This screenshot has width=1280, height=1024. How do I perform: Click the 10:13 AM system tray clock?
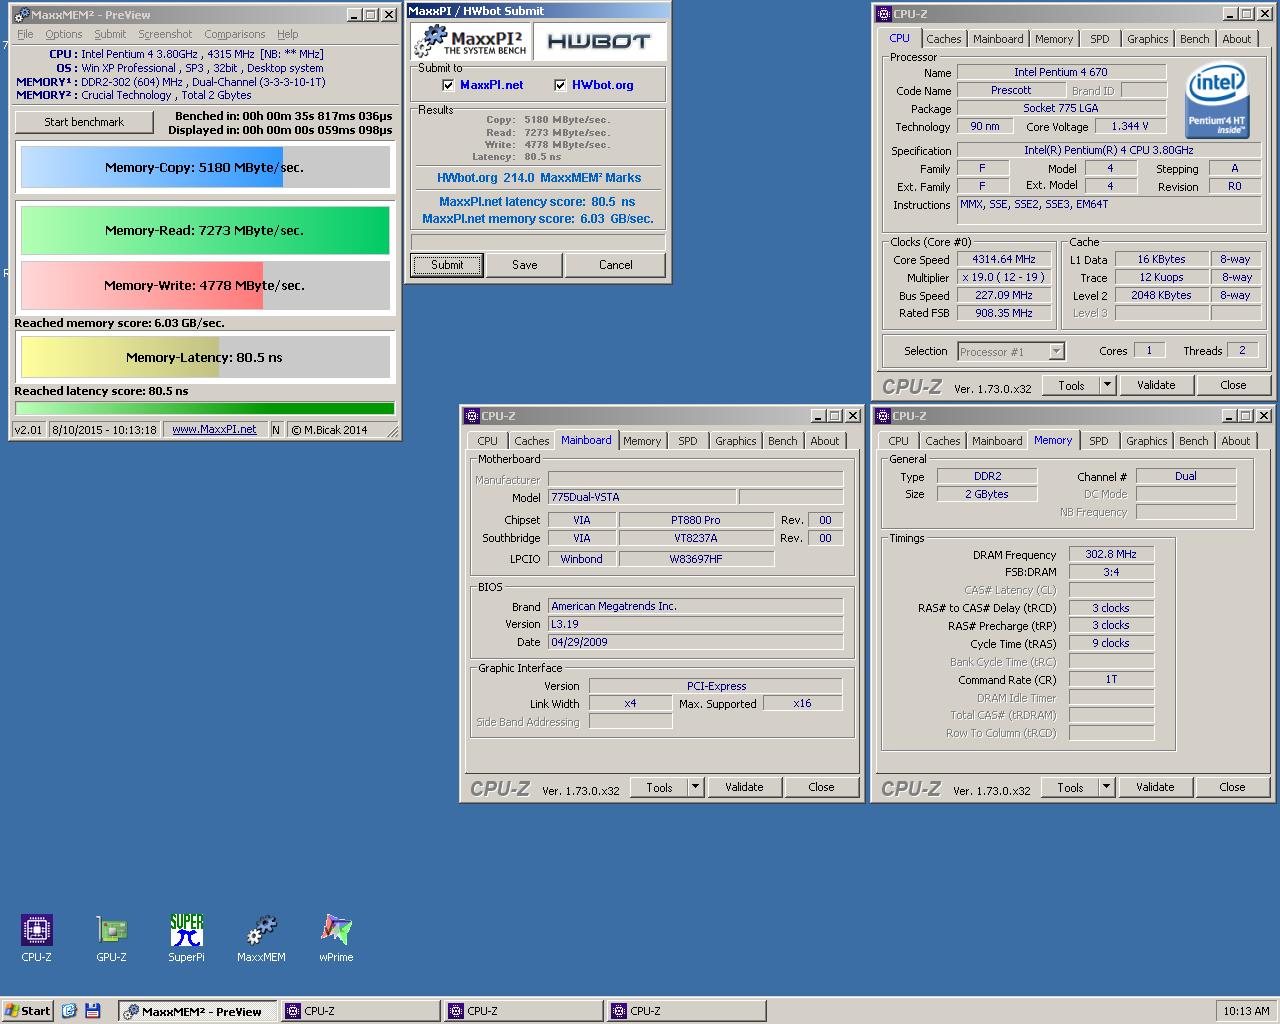[x=1246, y=1011]
